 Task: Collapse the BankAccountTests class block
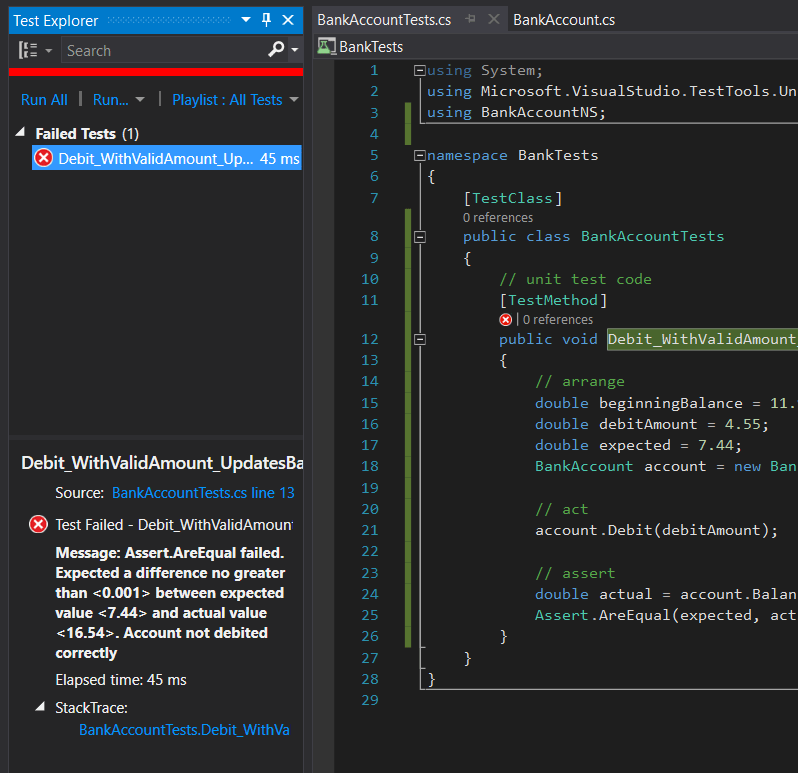click(420, 237)
